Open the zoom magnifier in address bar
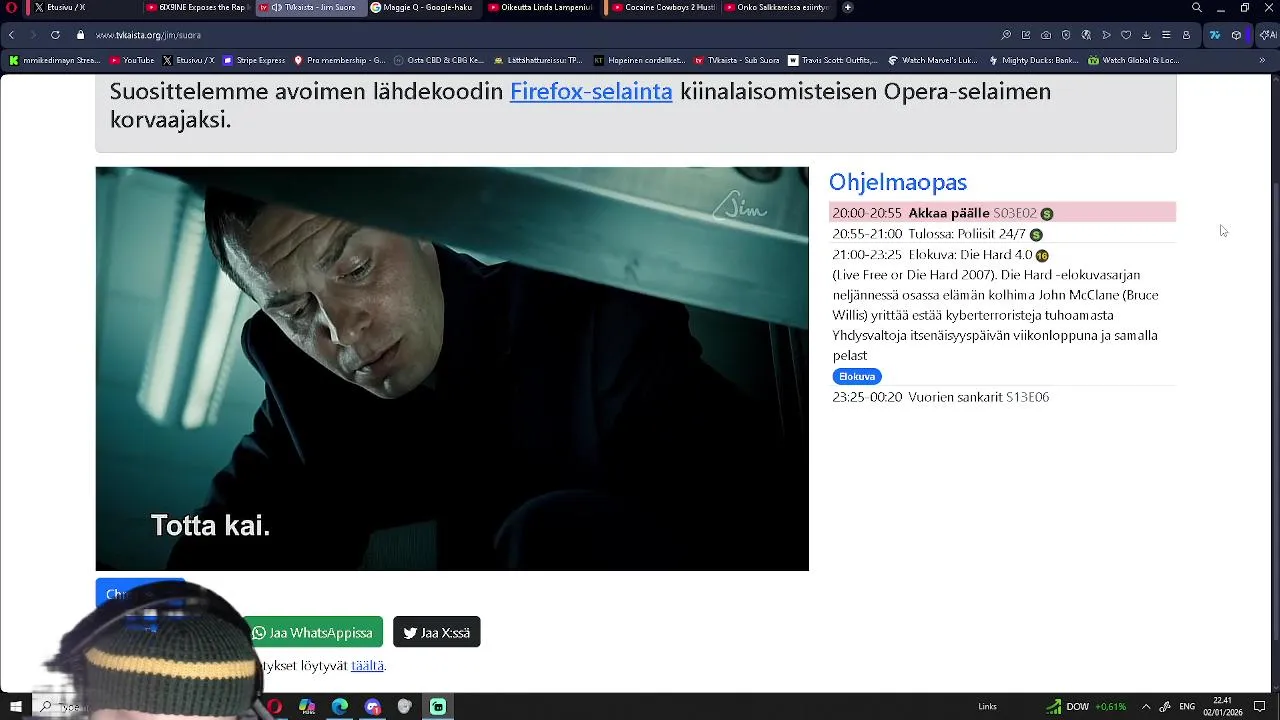The image size is (1280, 720). pyautogui.click(x=1006, y=35)
